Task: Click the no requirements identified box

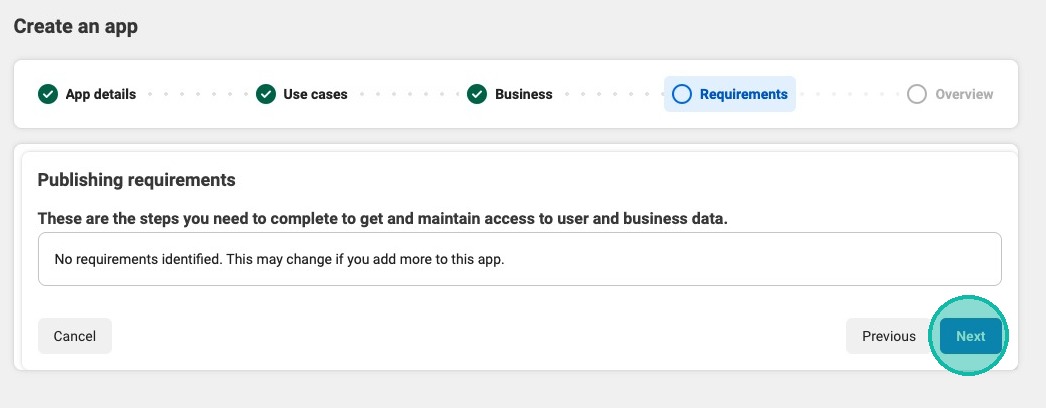Action: point(519,259)
